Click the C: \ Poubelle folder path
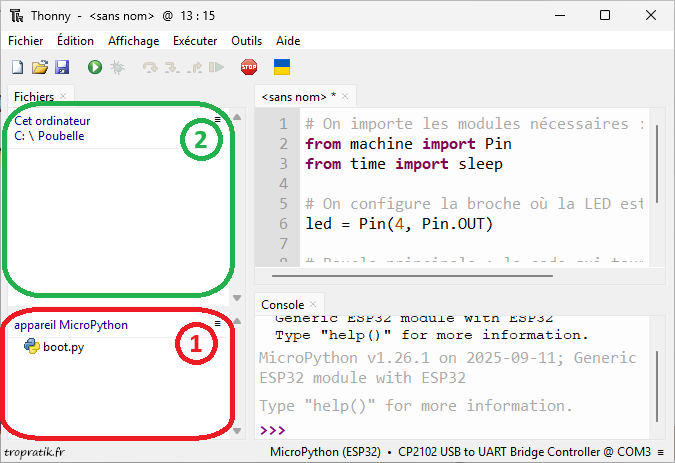The image size is (675, 463). tap(49, 136)
